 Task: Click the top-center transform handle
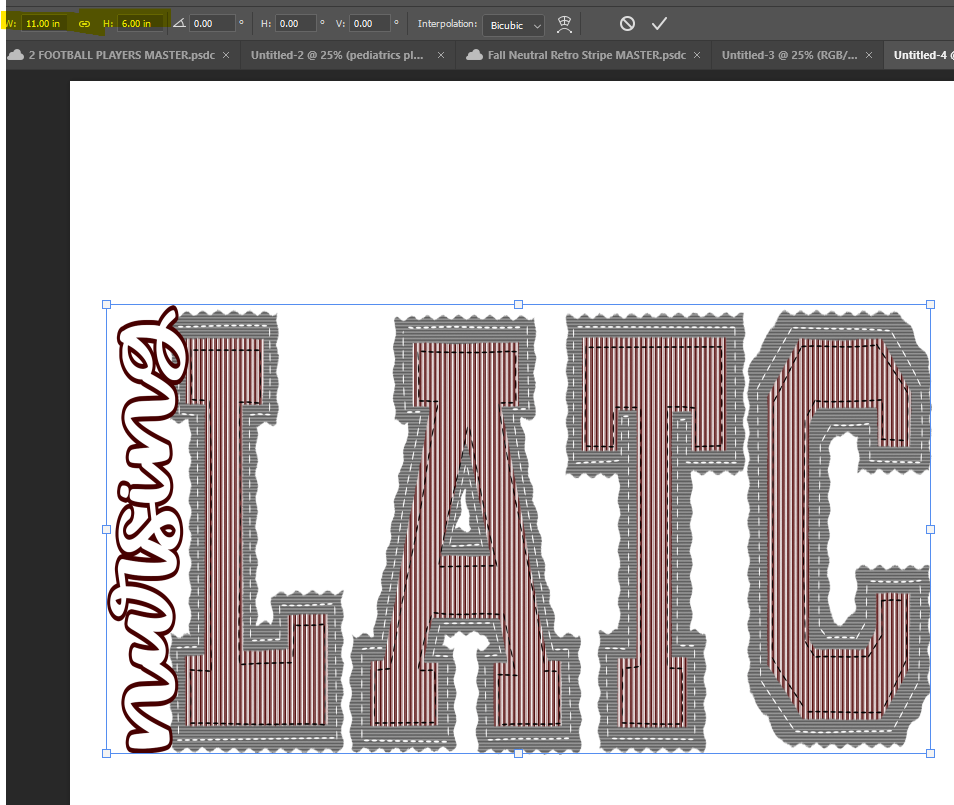(x=518, y=304)
